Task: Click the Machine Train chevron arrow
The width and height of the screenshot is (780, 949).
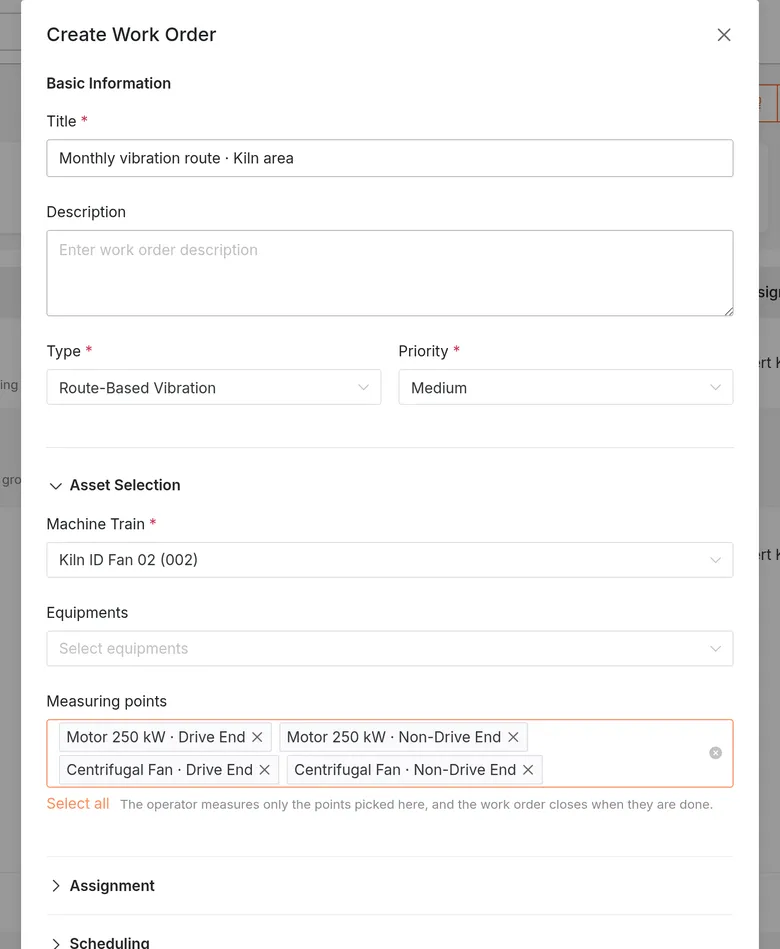Action: [x=715, y=560]
